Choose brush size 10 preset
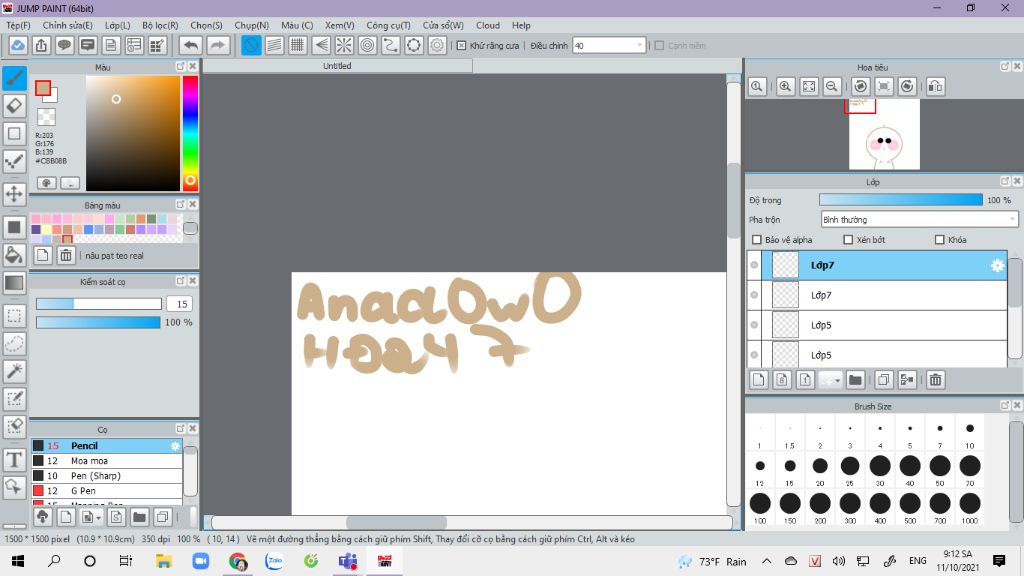1024x576 pixels. pyautogui.click(x=970, y=434)
